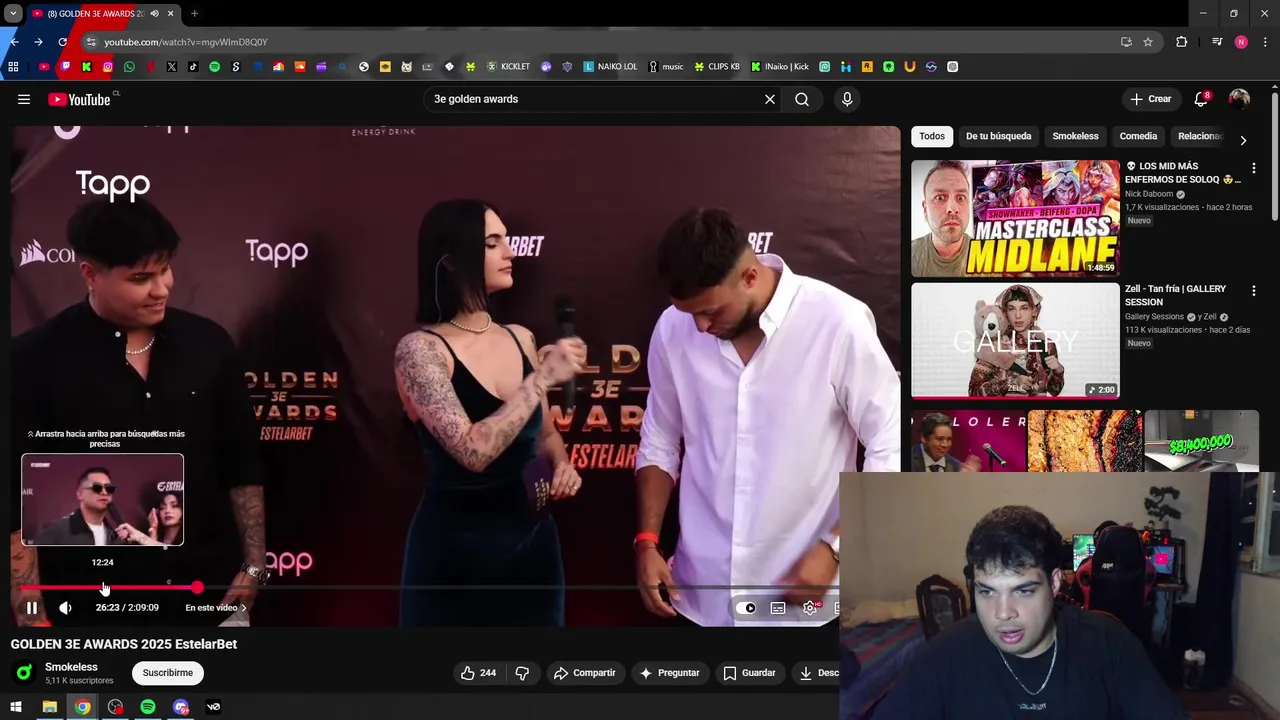This screenshot has height=720, width=1280.
Task: Open the account avatar menu
Action: click(x=1239, y=99)
